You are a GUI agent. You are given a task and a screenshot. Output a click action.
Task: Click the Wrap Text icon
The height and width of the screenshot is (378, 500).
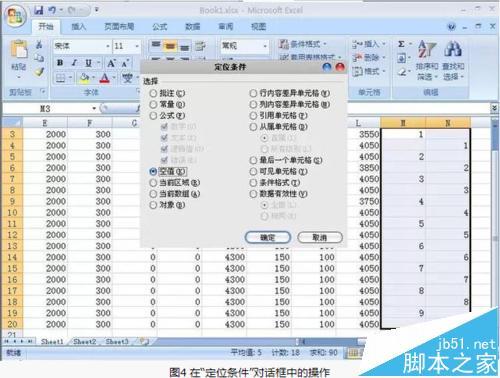pos(200,46)
